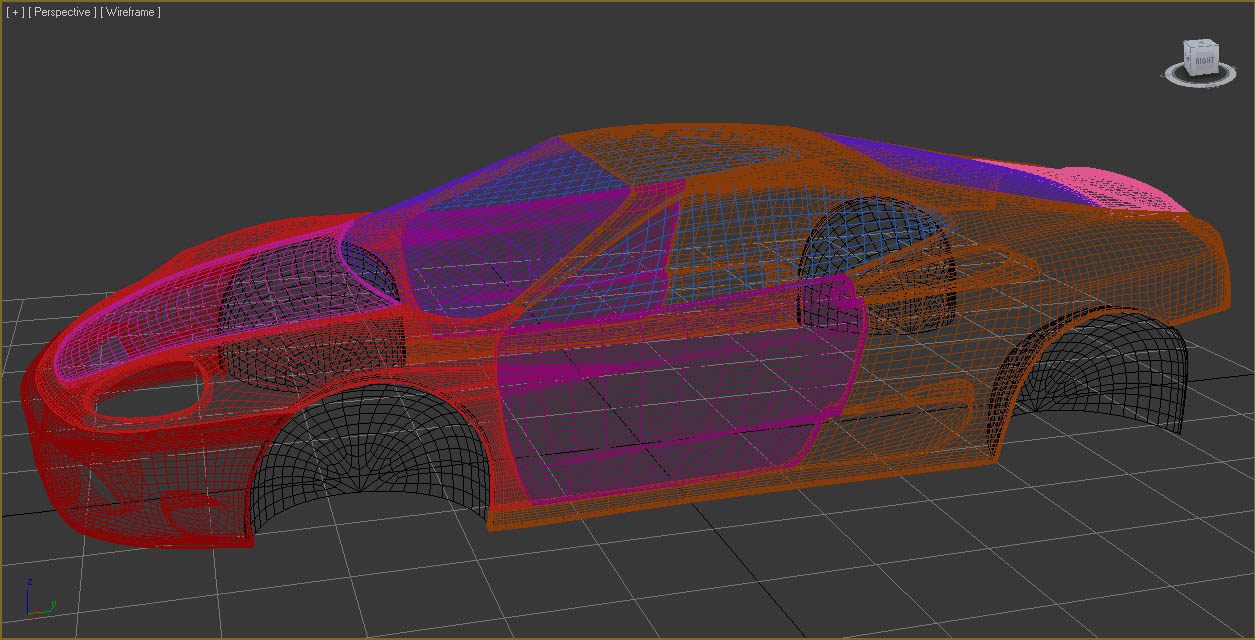Click the XYZ axis tripod icon
Viewport: 1255px width, 640px height.
pos(38,597)
